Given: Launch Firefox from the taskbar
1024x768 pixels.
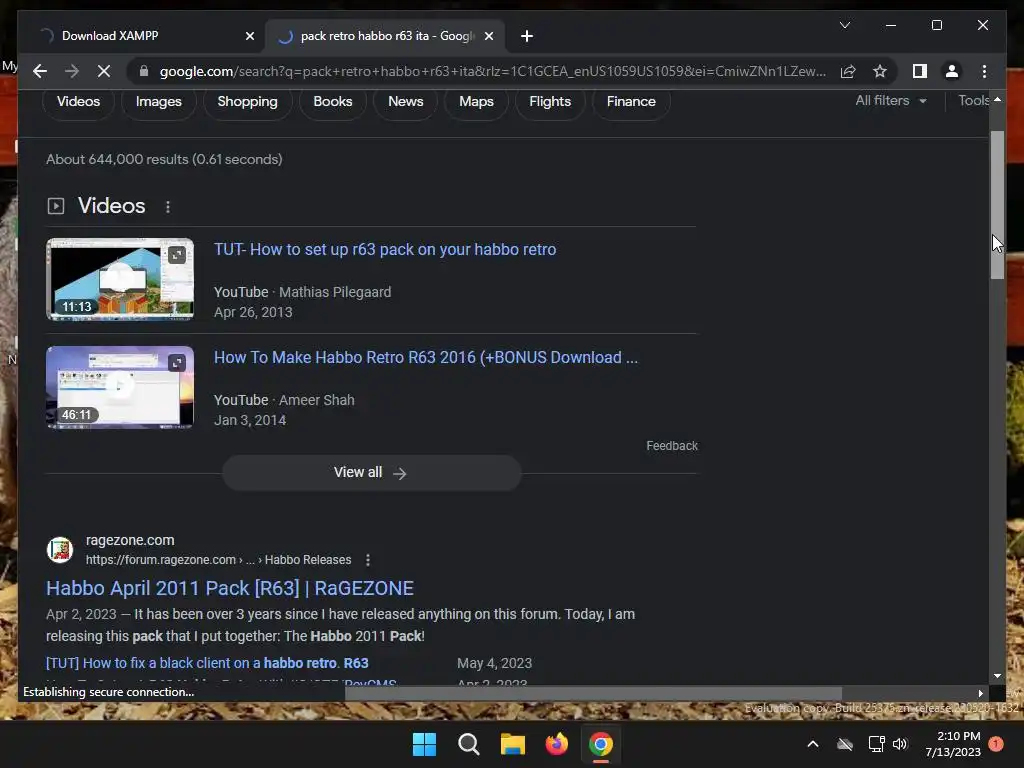Looking at the screenshot, I should 556,744.
